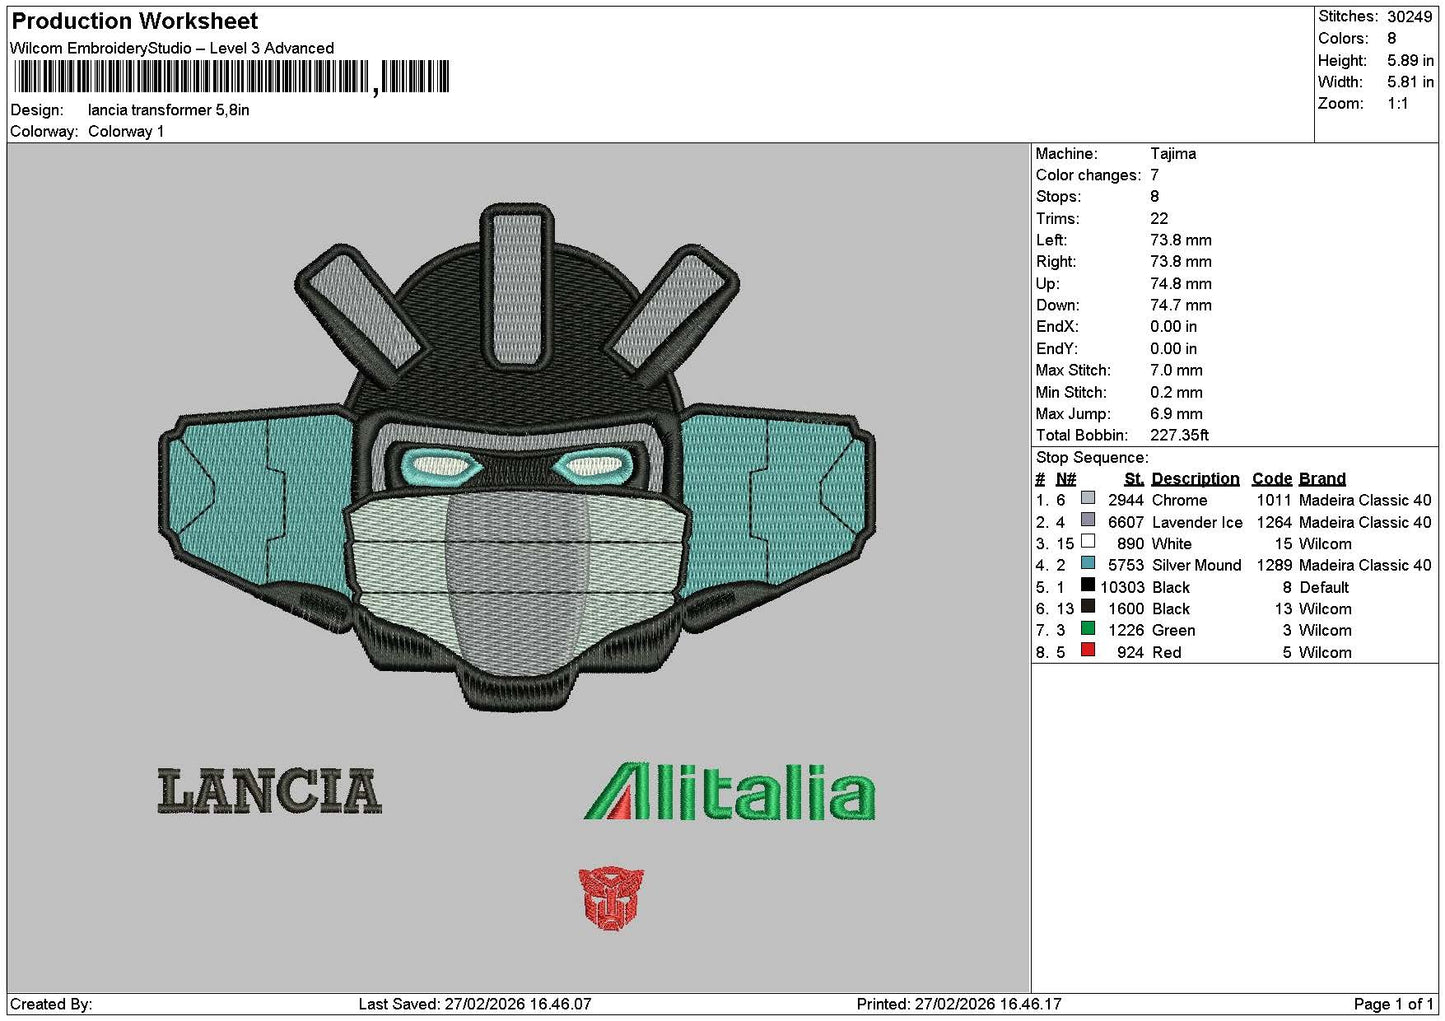Click the Max Jump value 6.9 mm
This screenshot has width=1445, height=1021.
pos(1176,414)
